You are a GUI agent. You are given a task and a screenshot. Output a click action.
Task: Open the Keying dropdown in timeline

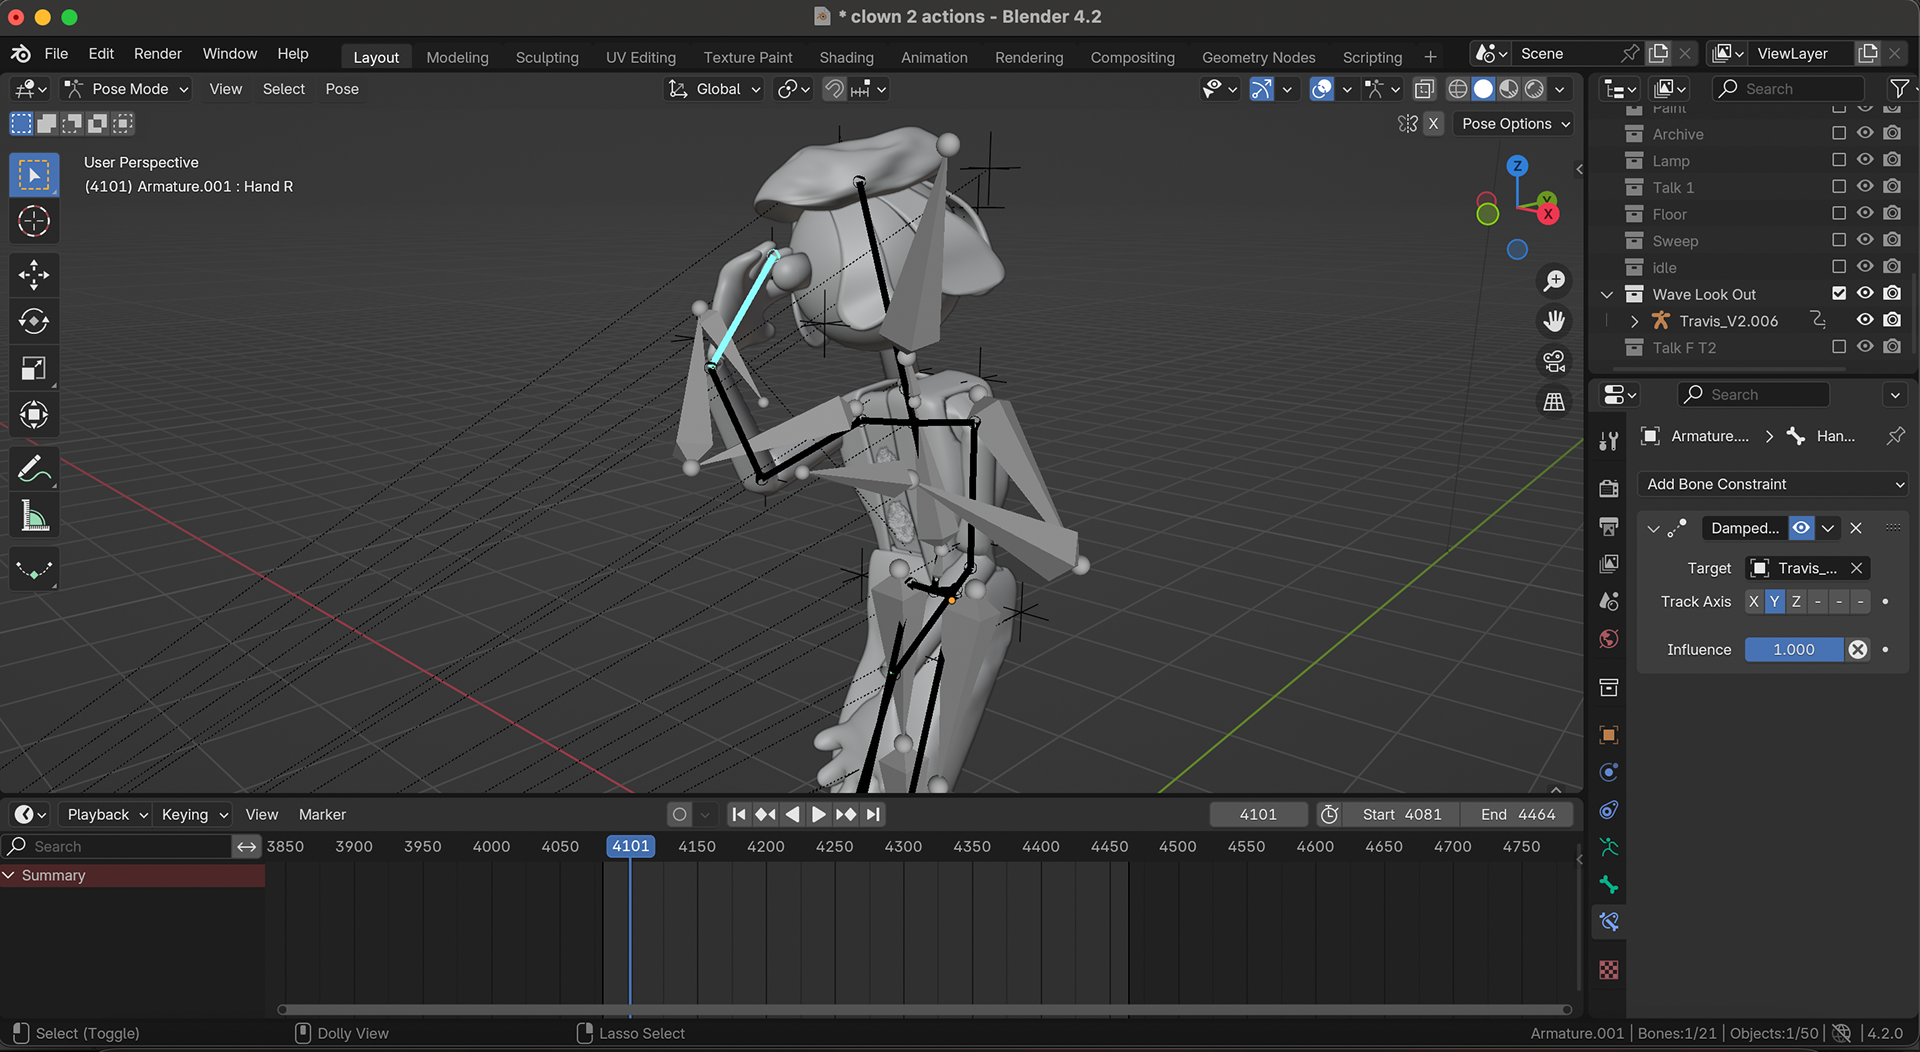click(194, 815)
